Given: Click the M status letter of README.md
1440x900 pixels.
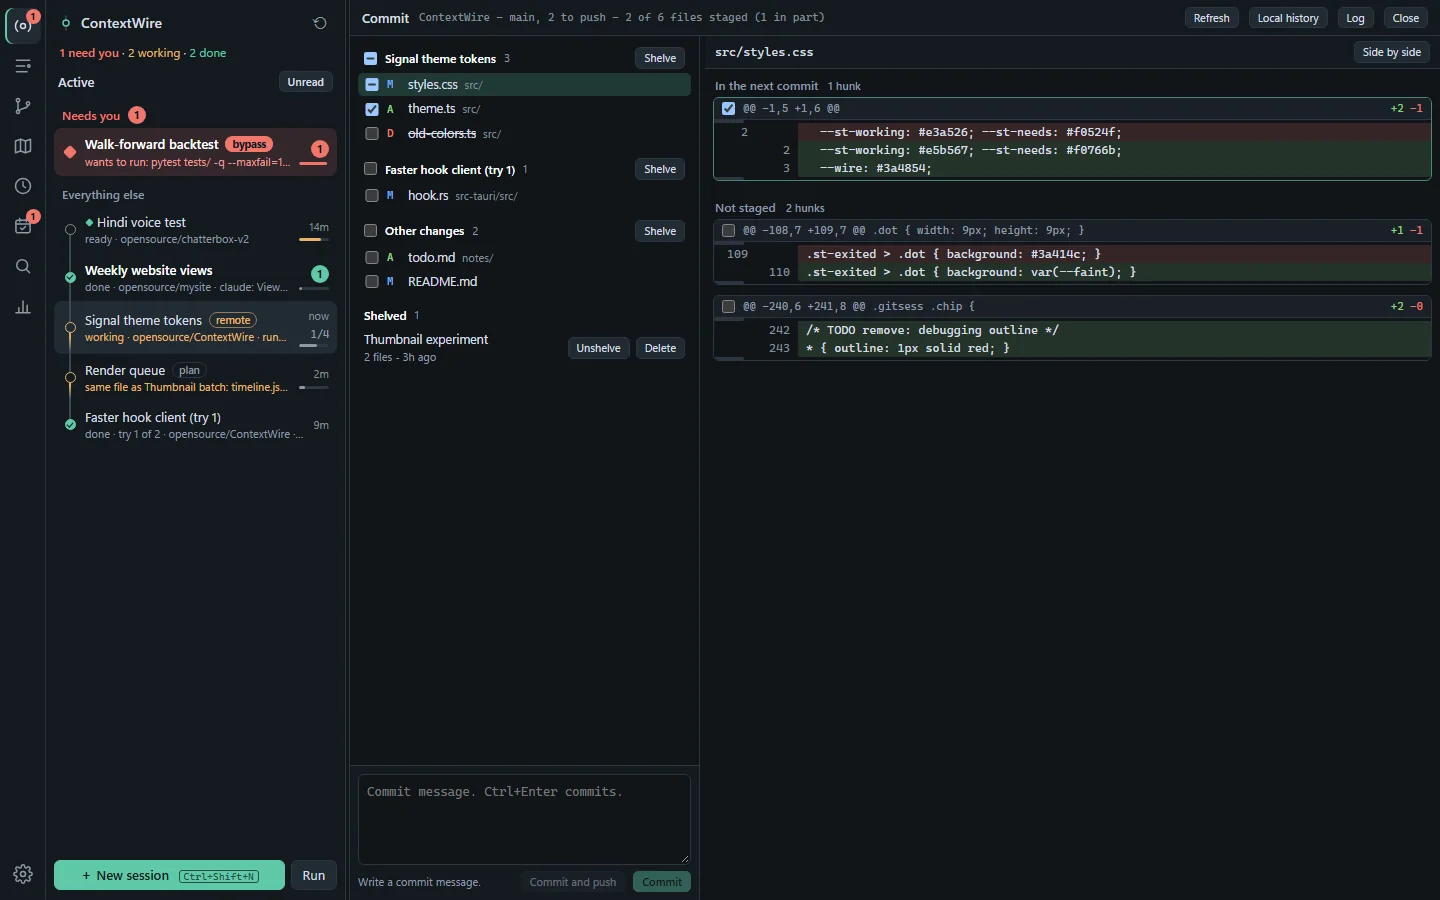Looking at the screenshot, I should tap(390, 282).
